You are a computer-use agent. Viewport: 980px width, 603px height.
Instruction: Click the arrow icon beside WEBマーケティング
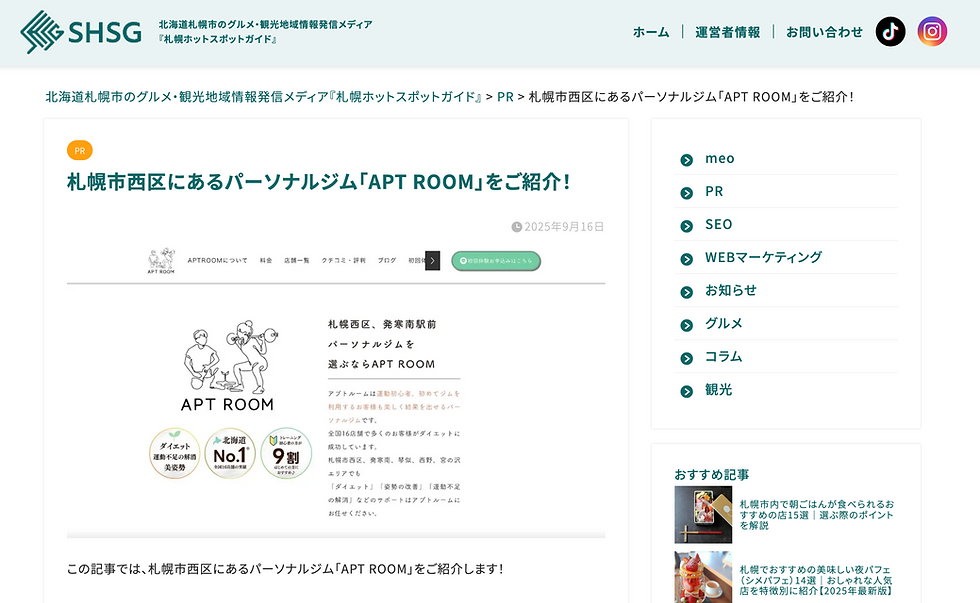pyautogui.click(x=686, y=259)
